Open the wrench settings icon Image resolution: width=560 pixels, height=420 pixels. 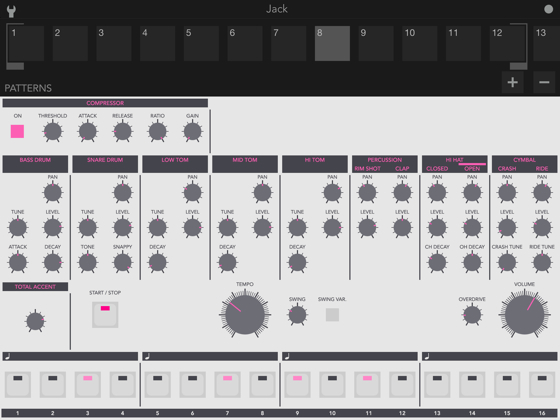[x=11, y=11]
